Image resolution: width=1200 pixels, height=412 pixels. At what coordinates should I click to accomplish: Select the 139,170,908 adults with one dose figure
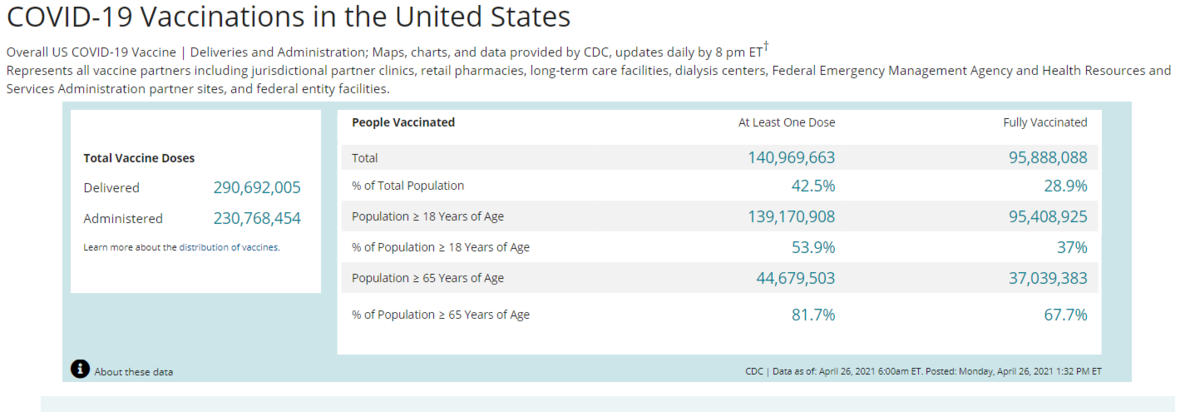click(791, 216)
